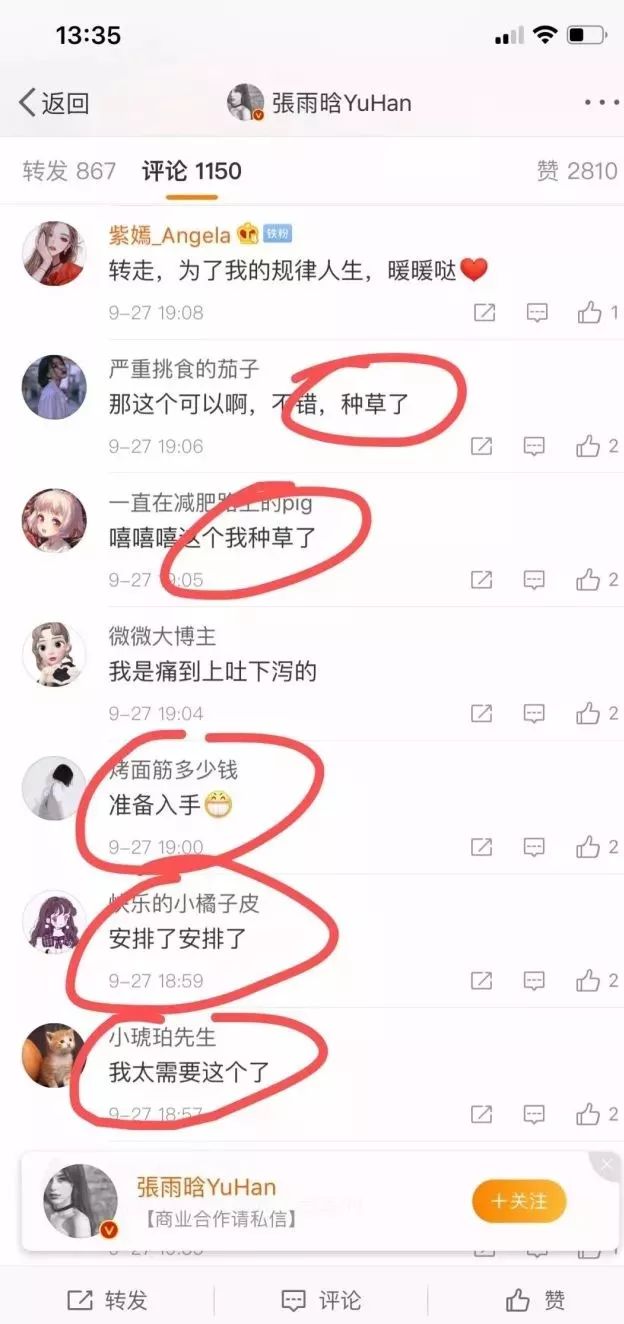Viewport: 624px width, 1324px height.
Task: Reply to 安排了安排了 comment via bubble icon
Action: [535, 981]
